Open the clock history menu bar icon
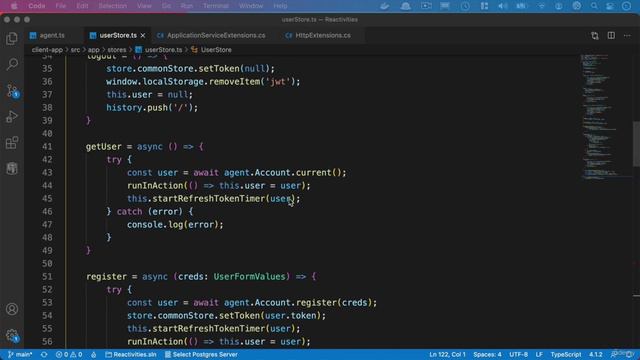Viewport: 640px width, 360px height. 465,6
